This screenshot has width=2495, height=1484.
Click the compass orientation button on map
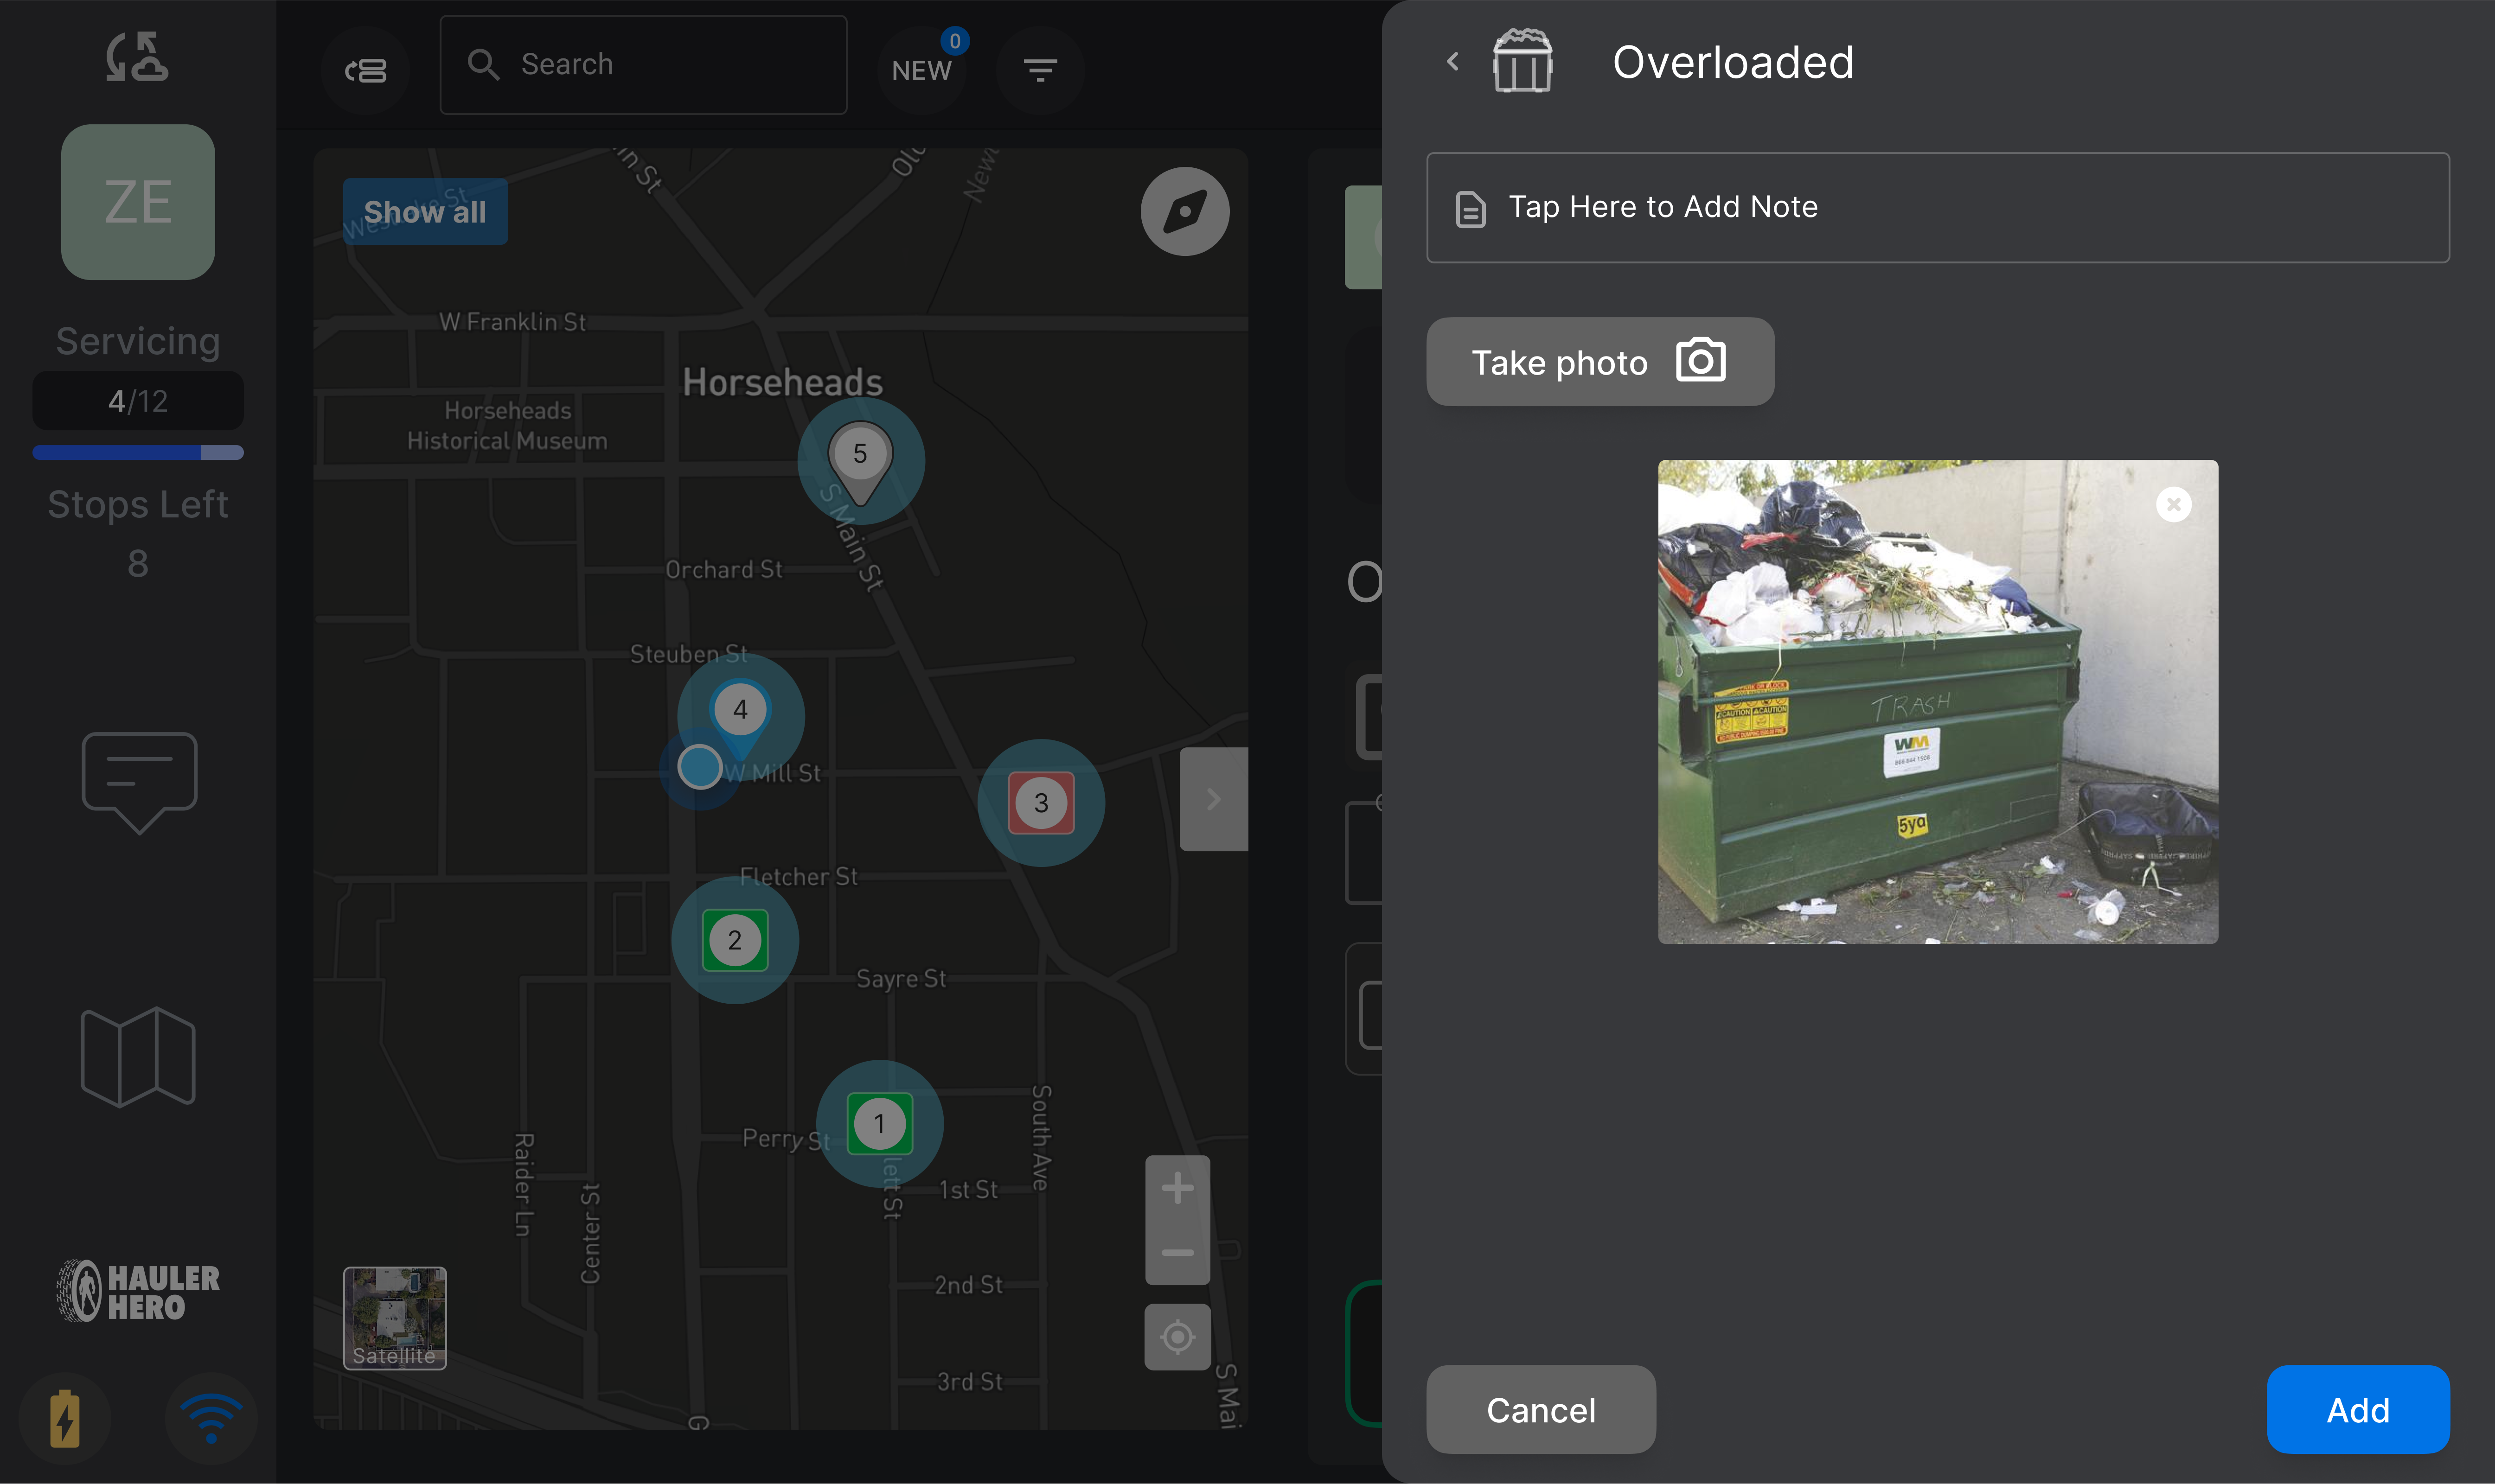(1185, 211)
